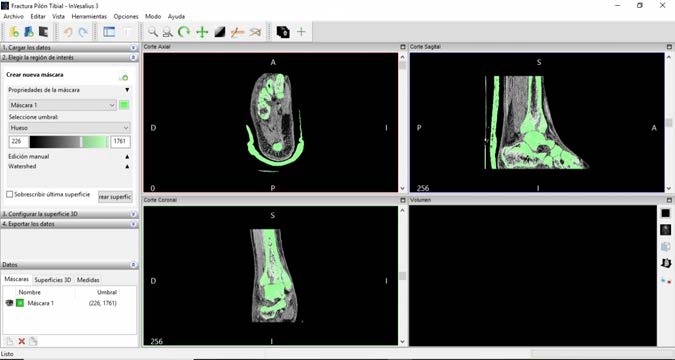Collapse section 2. Elegir la región de interés
Screen dimensions: 675x360
coord(133,57)
